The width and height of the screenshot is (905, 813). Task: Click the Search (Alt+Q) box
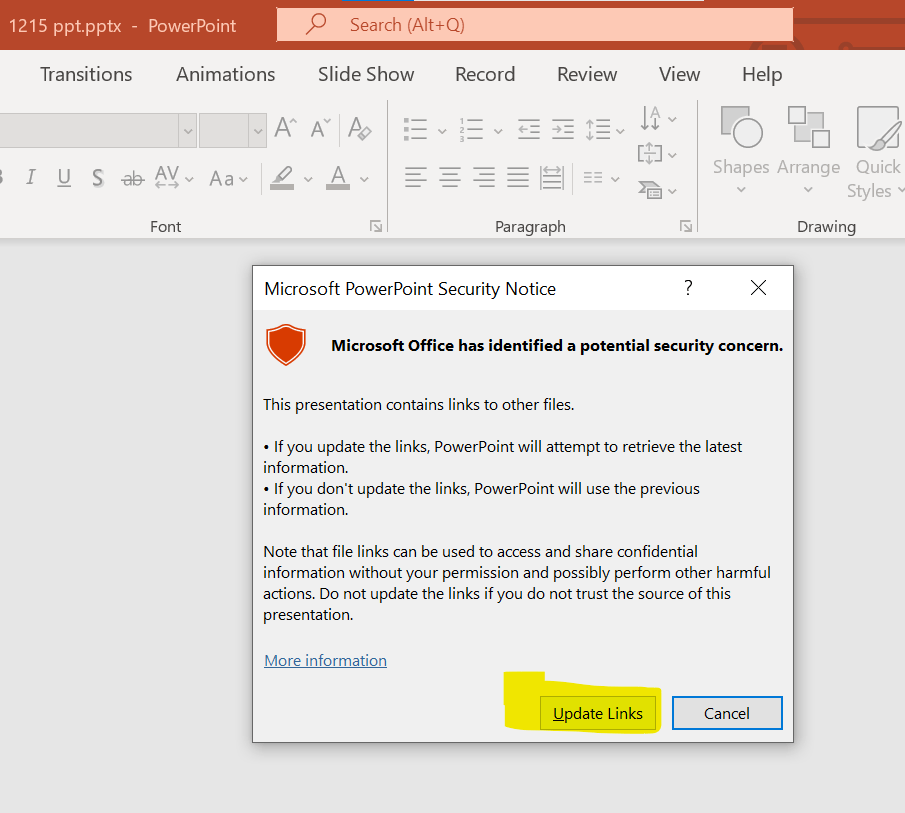534,25
